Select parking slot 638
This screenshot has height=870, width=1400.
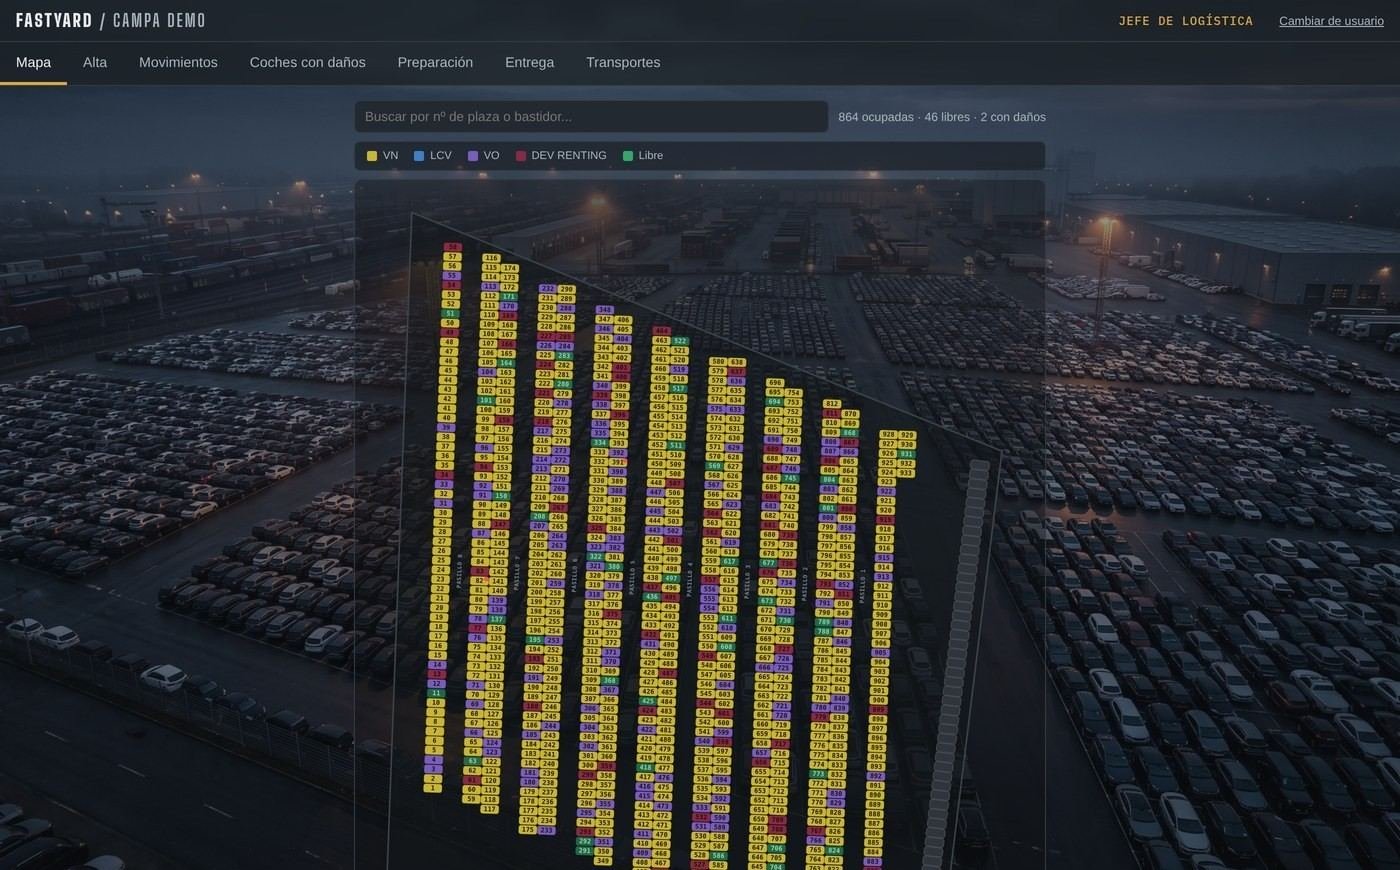[737, 363]
